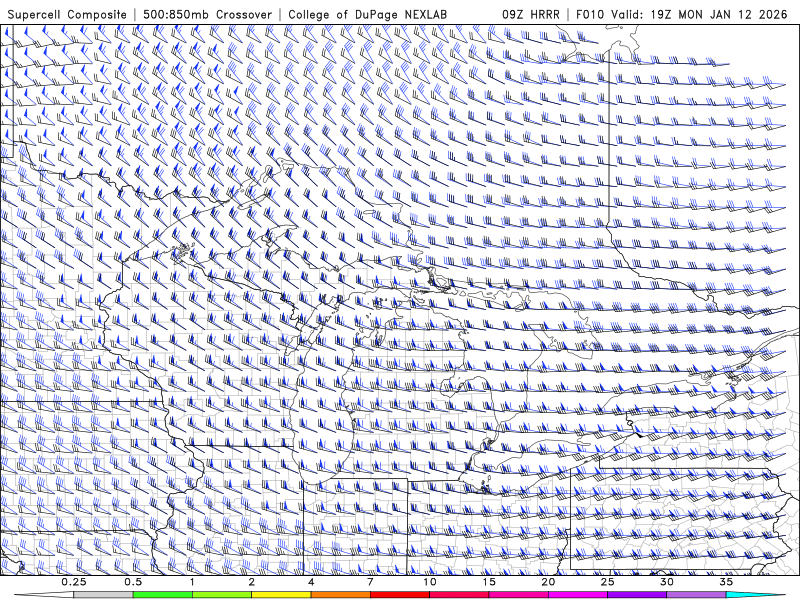Viewport: 800px width, 600px height.
Task: Click the 0.5 legend value
Action: pyautogui.click(x=133, y=582)
